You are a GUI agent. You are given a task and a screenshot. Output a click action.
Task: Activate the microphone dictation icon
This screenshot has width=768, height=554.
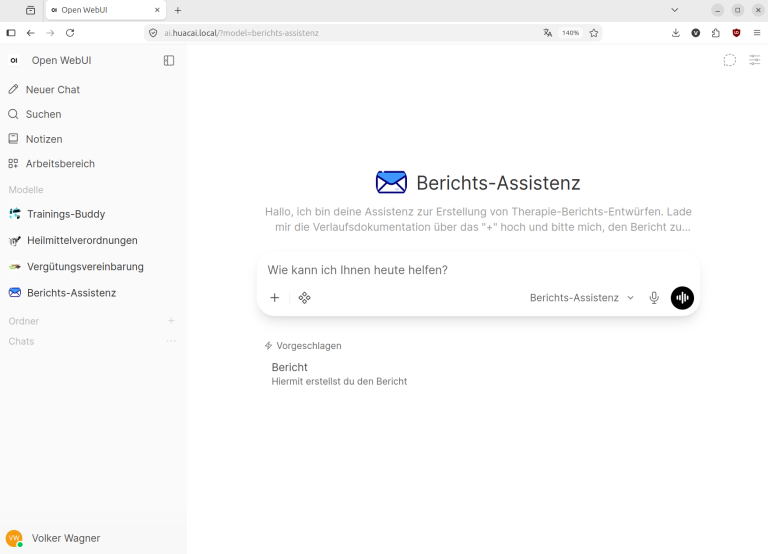[x=654, y=298]
